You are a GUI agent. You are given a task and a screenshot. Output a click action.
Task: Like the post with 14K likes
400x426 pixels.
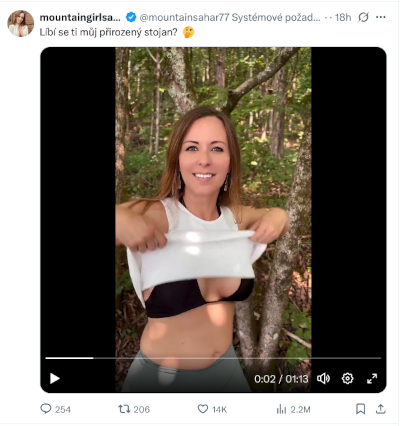point(212,409)
